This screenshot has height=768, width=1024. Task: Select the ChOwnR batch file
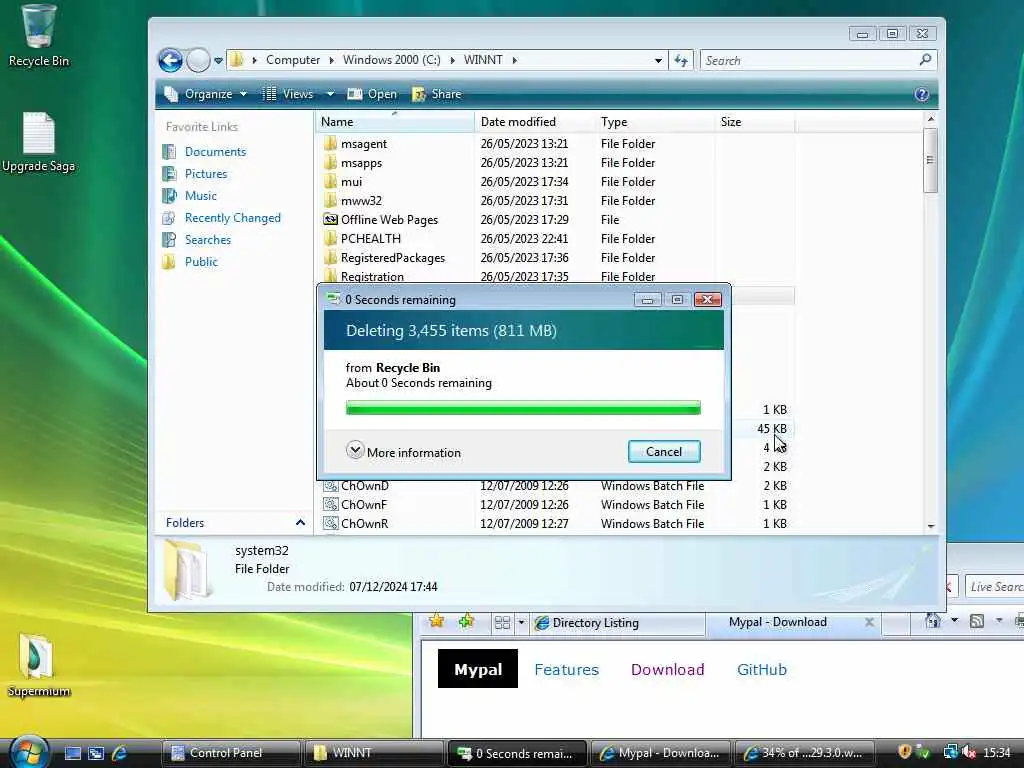pyautogui.click(x=364, y=524)
